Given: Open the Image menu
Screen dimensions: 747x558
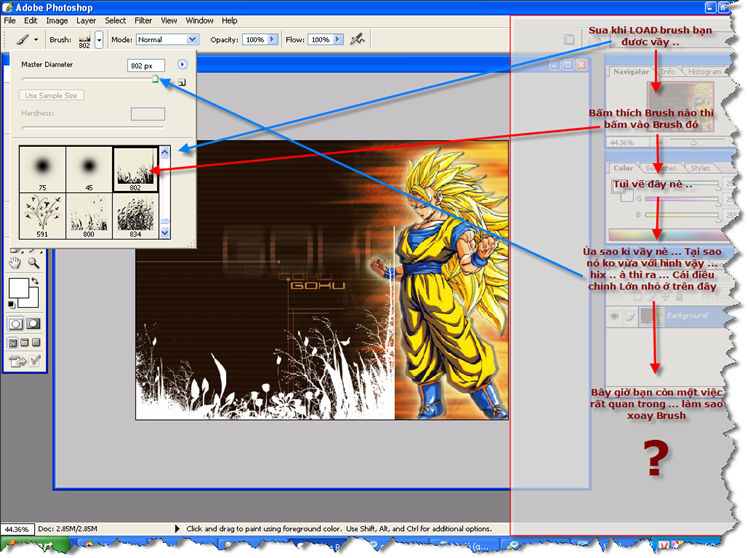Looking at the screenshot, I should pyautogui.click(x=57, y=20).
